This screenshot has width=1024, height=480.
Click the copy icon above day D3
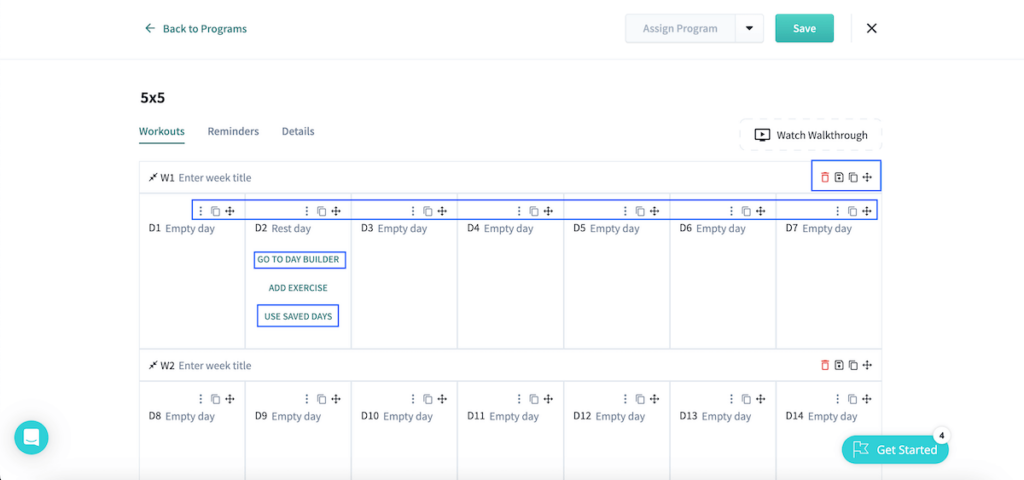(x=427, y=211)
